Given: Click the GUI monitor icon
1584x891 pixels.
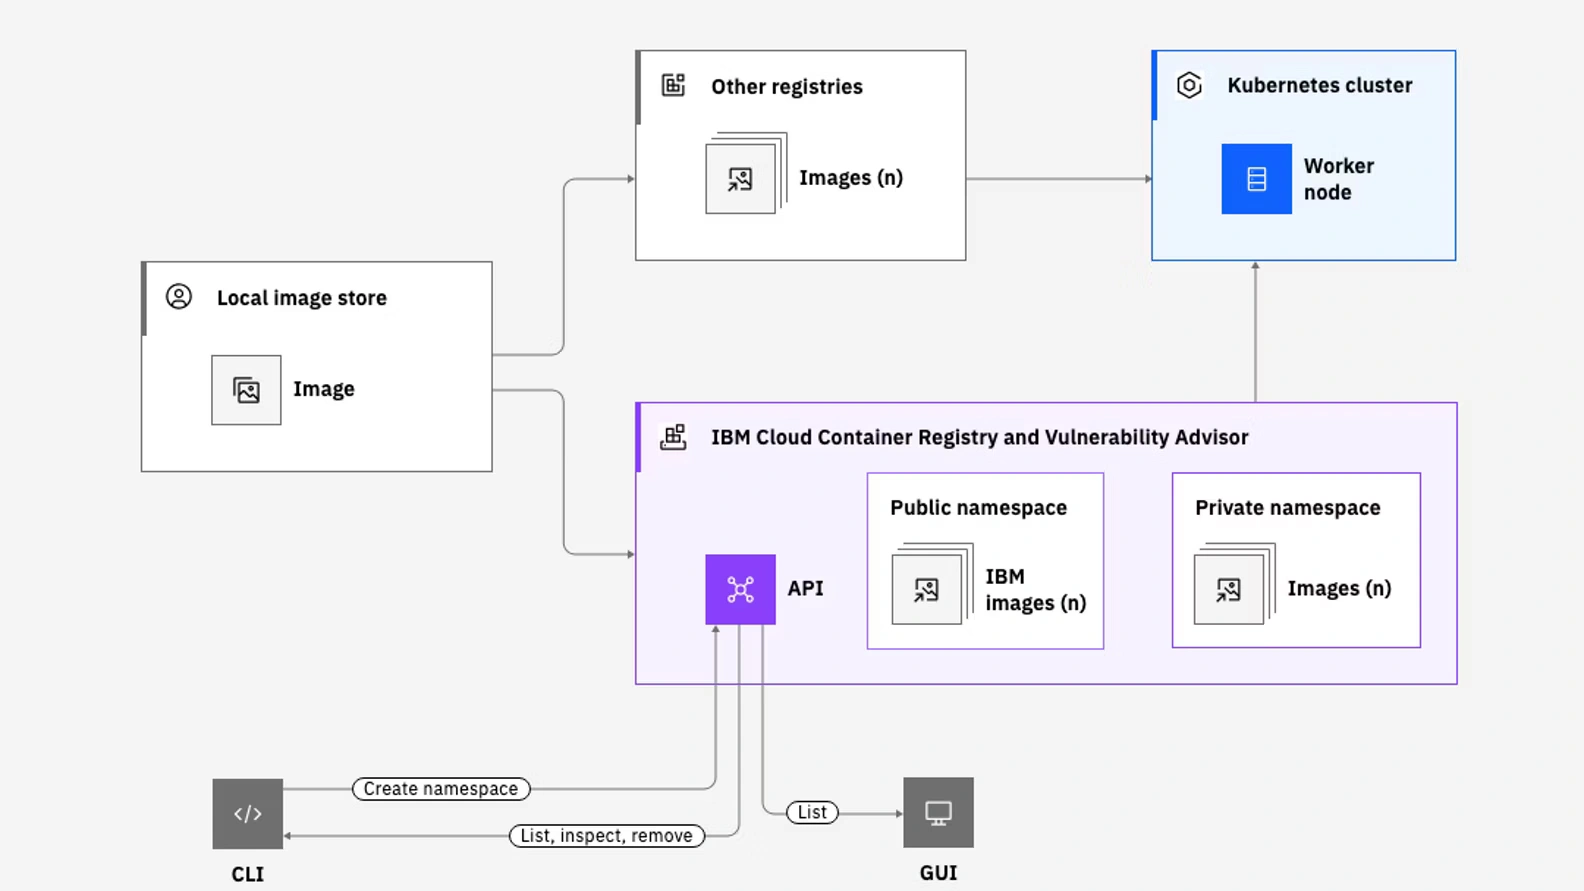Looking at the screenshot, I should click(938, 813).
